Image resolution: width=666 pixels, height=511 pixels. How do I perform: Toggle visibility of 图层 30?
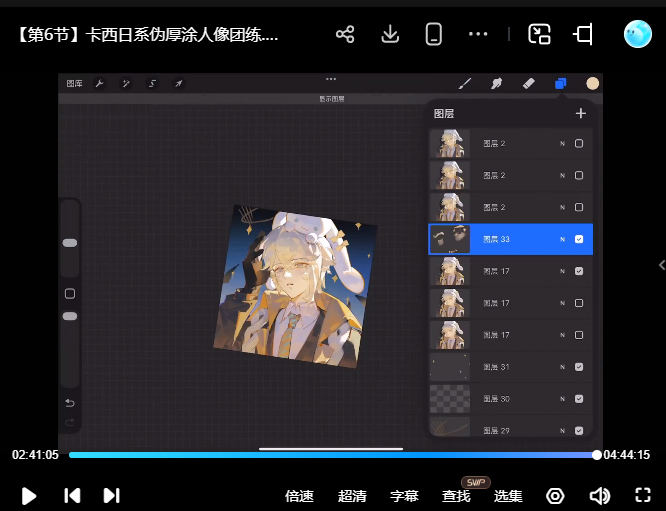(579, 398)
